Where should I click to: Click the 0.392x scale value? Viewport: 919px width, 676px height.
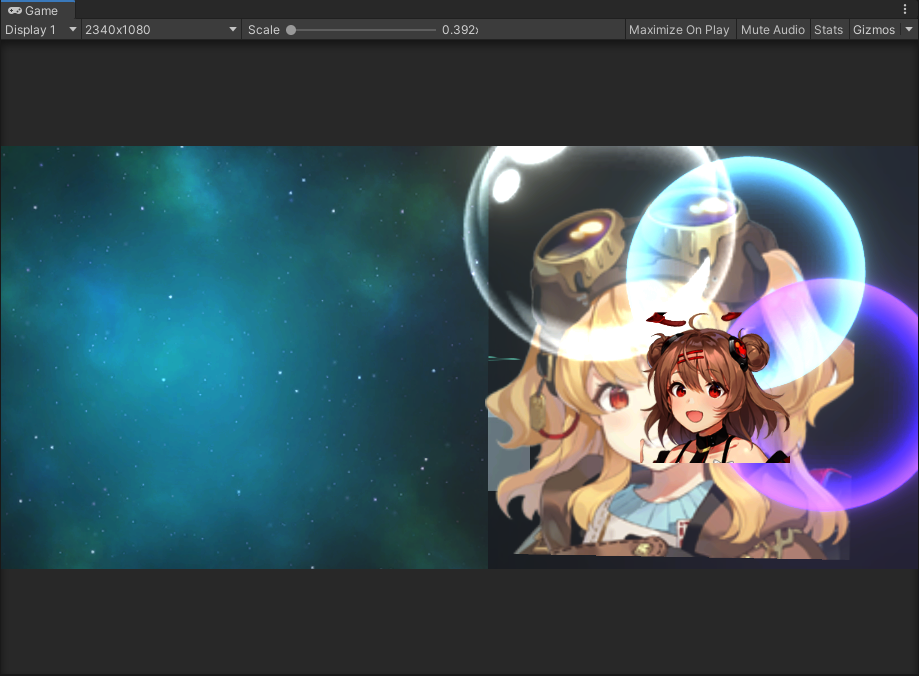460,30
